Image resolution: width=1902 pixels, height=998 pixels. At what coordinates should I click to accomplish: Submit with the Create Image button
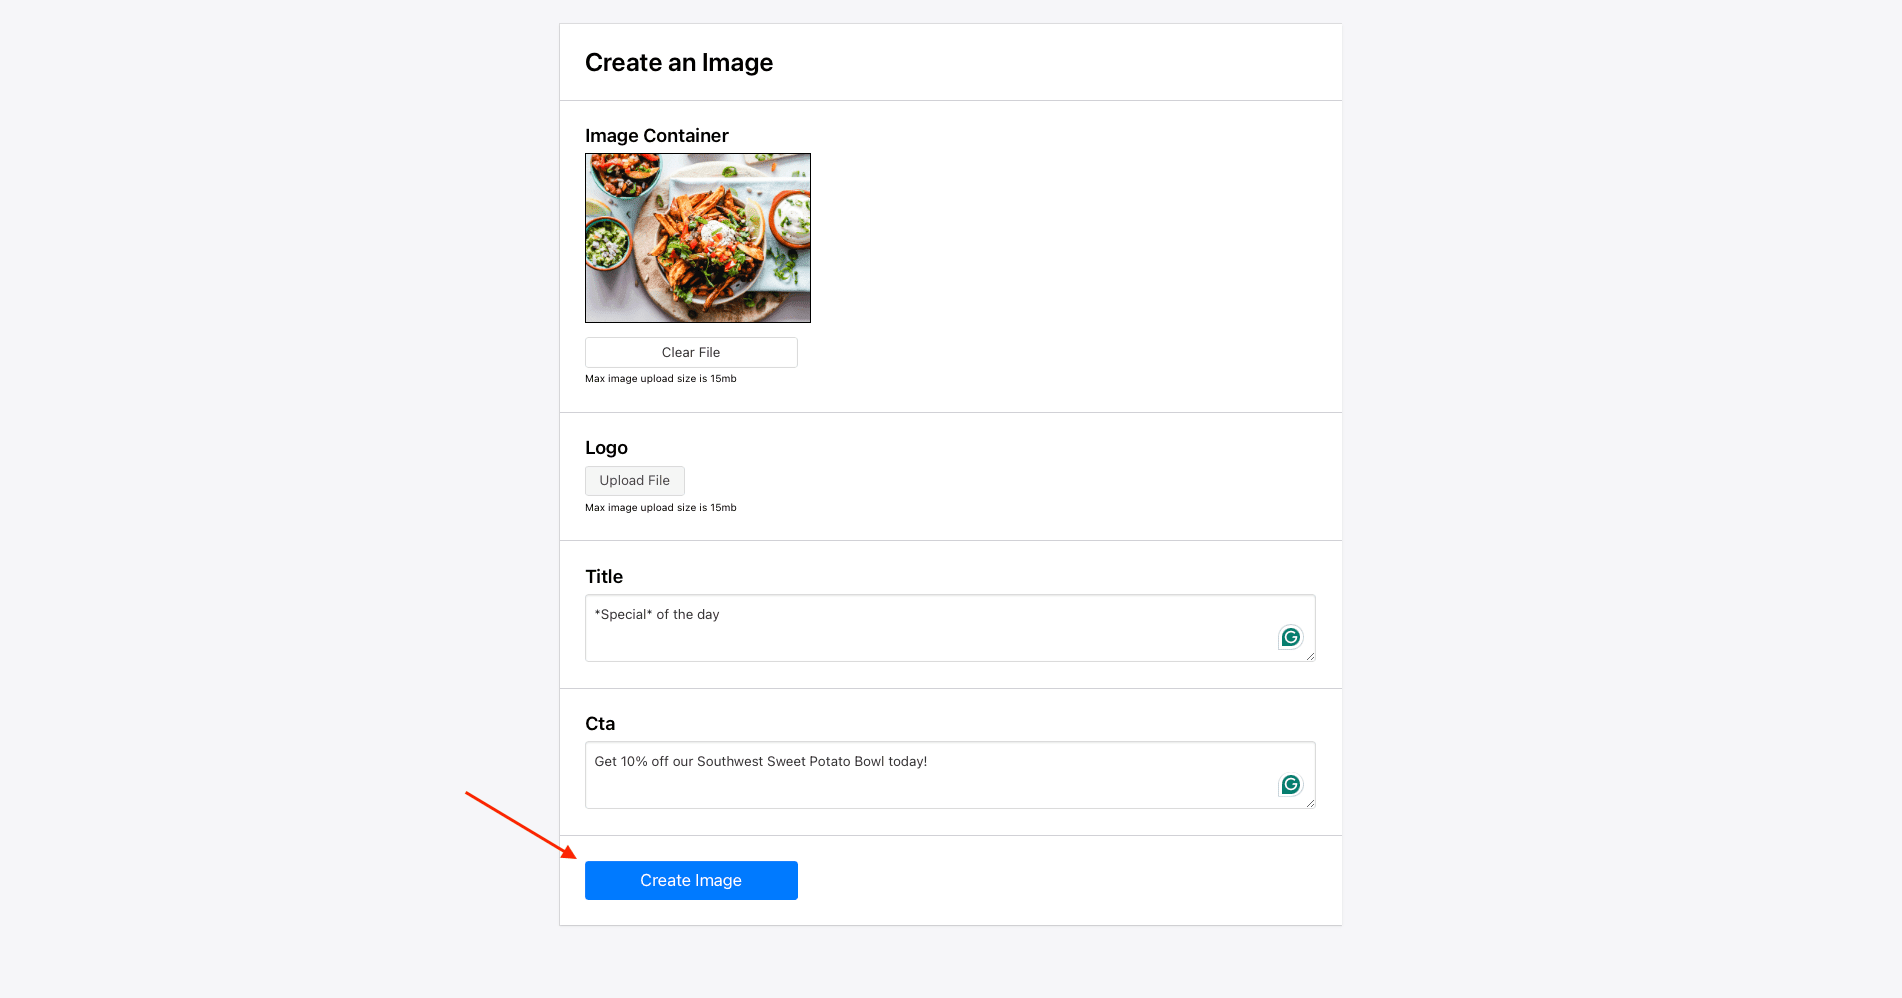691,880
